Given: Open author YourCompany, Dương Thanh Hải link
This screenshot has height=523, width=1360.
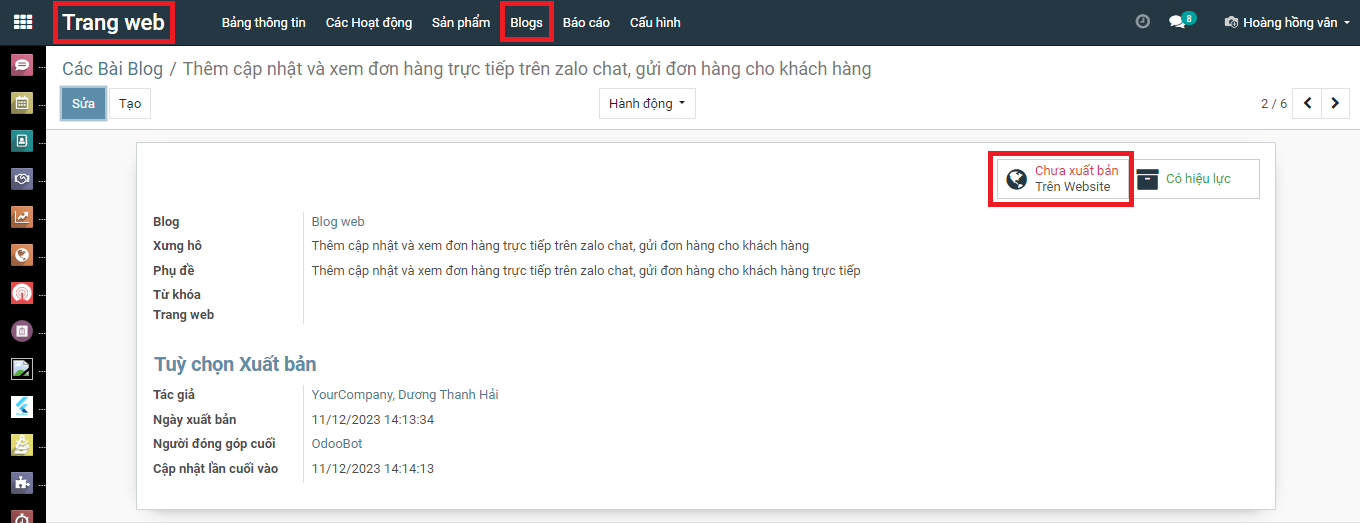Looking at the screenshot, I should pos(405,395).
